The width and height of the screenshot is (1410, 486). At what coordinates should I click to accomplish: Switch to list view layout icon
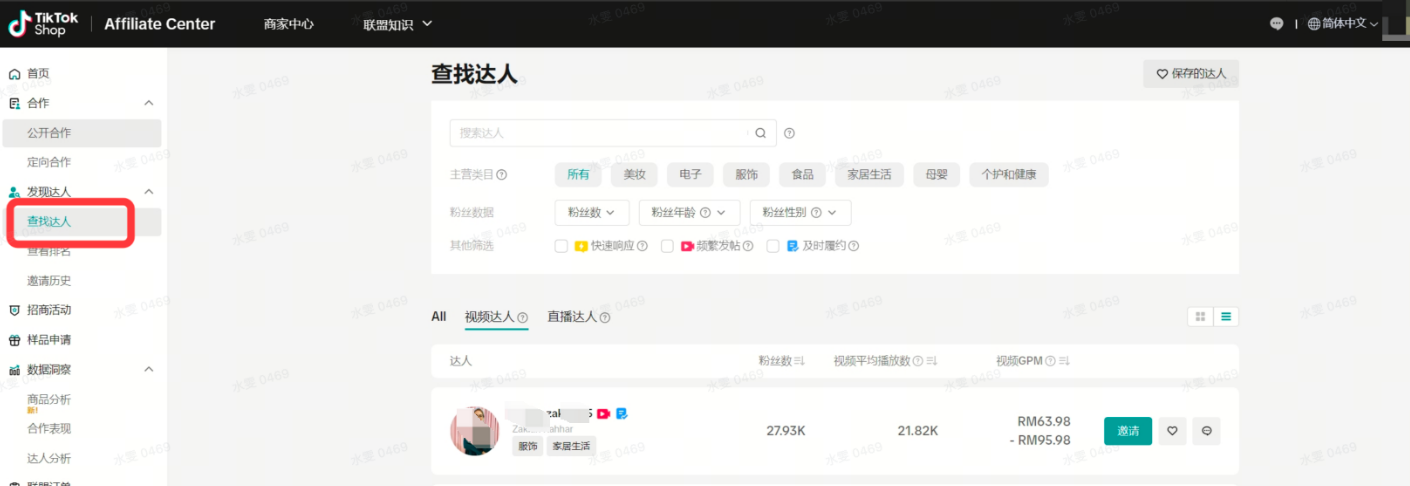[x=1226, y=317]
